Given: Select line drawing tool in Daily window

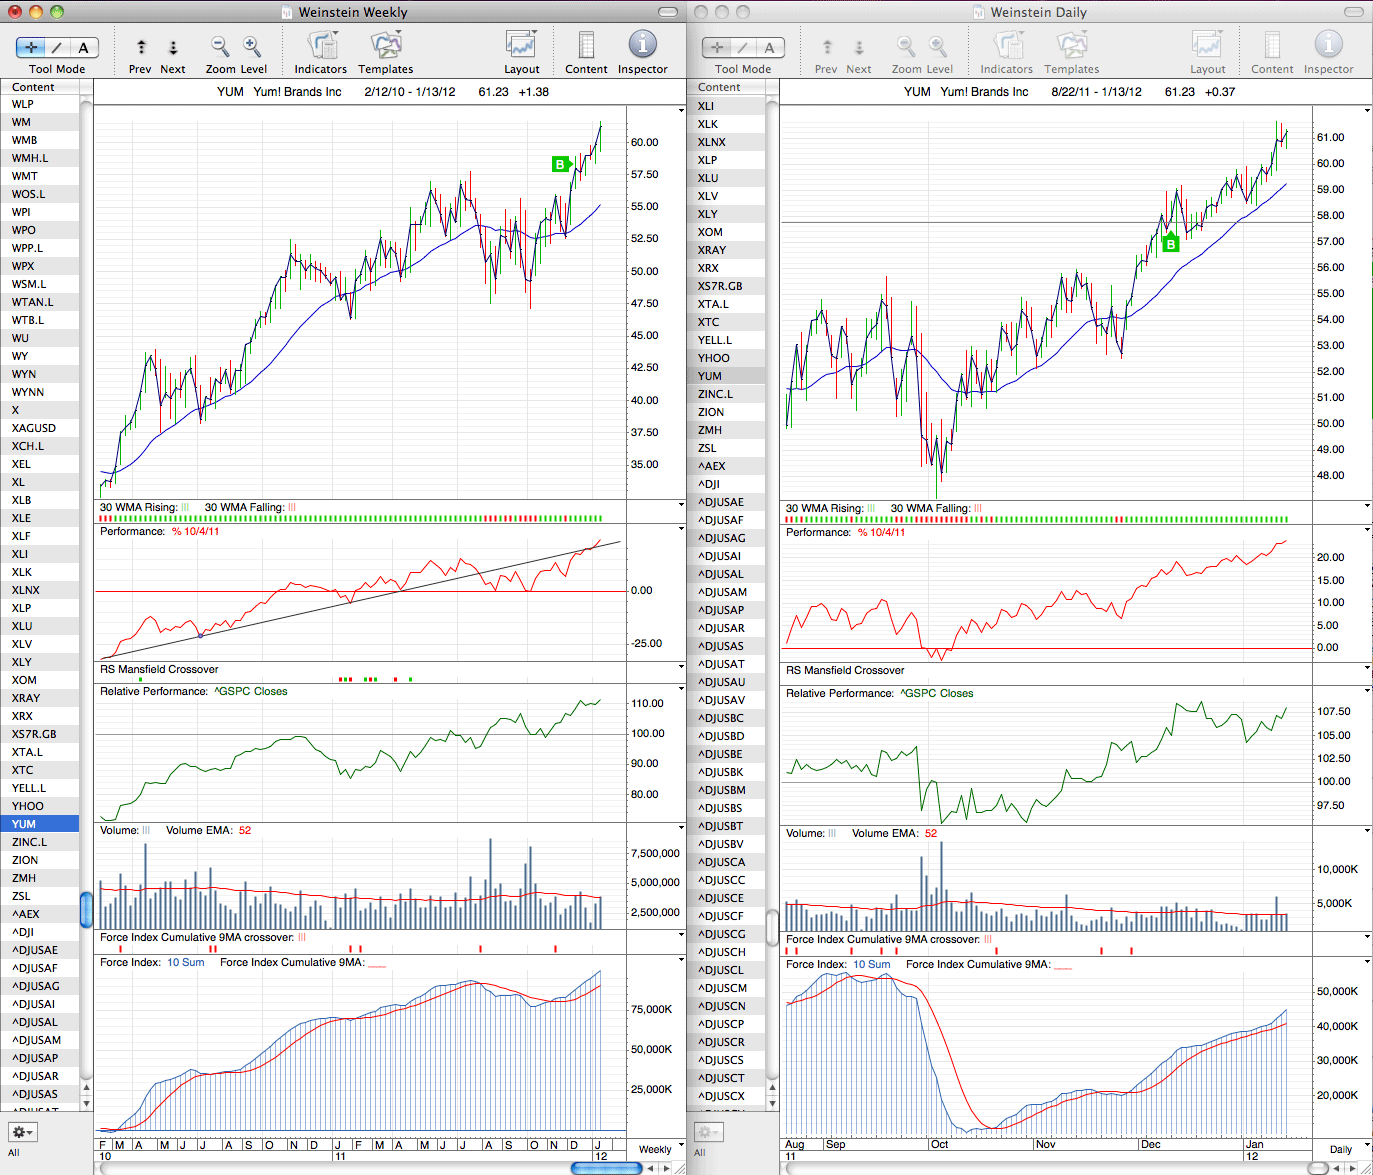Looking at the screenshot, I should pos(744,47).
